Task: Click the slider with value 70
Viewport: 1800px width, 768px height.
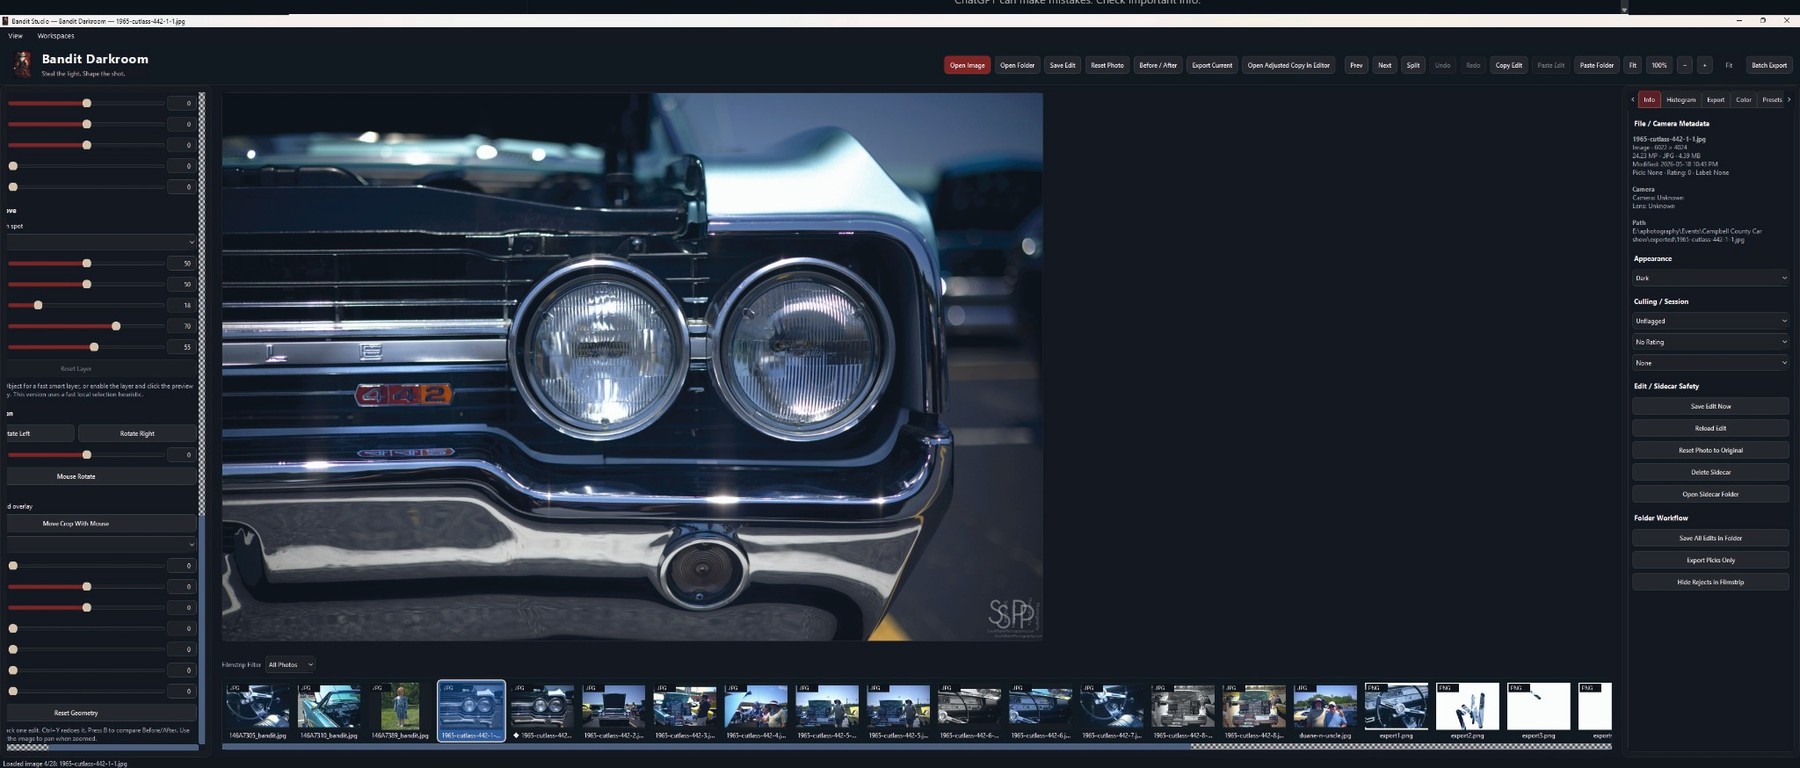Action: click(86, 326)
